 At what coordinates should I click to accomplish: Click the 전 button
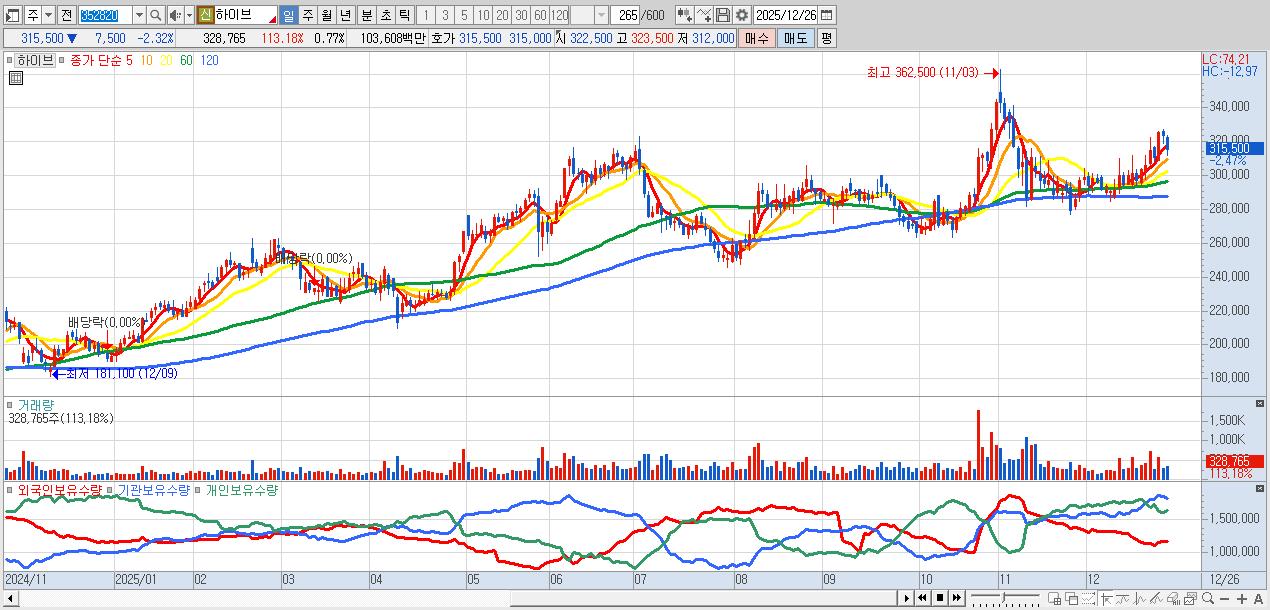tap(66, 15)
